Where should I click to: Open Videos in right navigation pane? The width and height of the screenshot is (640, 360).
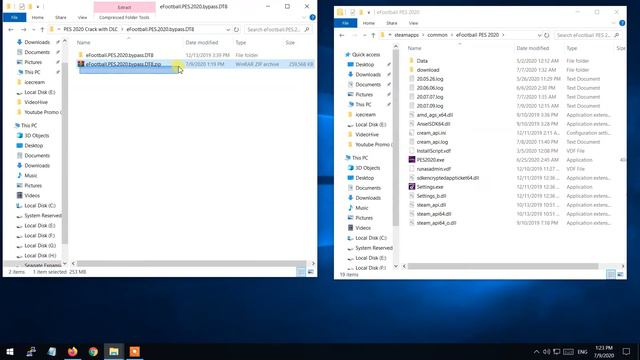pos(362,228)
